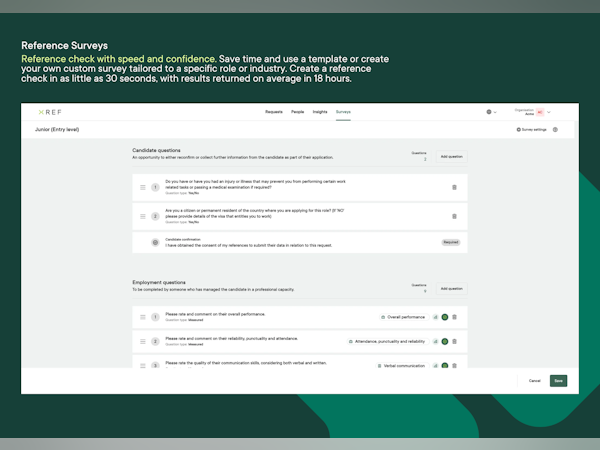
Task: Open the Verbal communication competency tag
Action: (402, 366)
